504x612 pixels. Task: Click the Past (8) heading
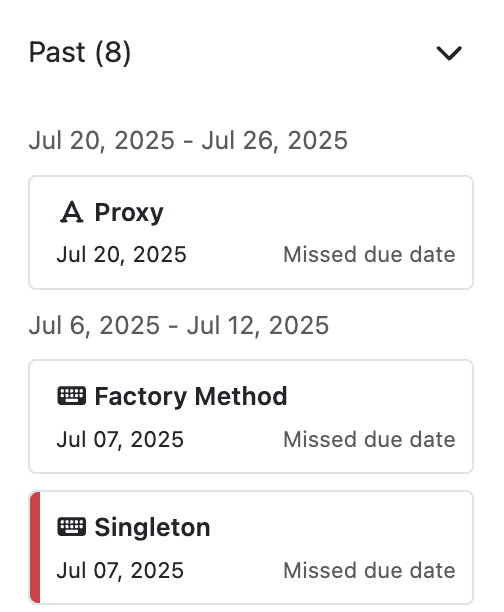tap(80, 52)
